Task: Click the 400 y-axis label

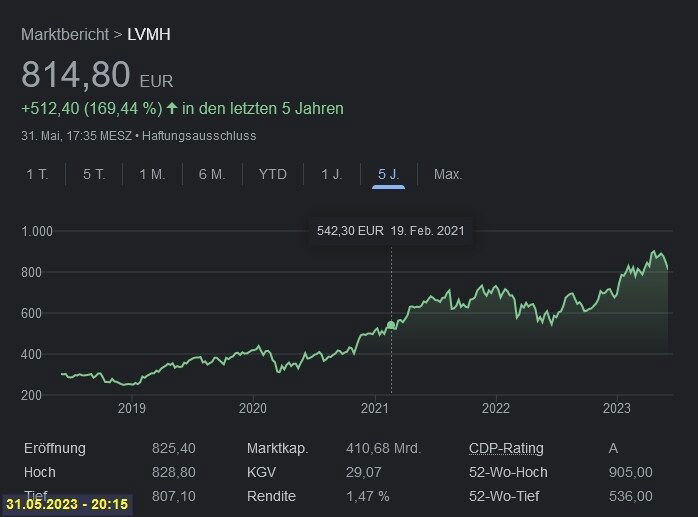Action: click(31, 354)
